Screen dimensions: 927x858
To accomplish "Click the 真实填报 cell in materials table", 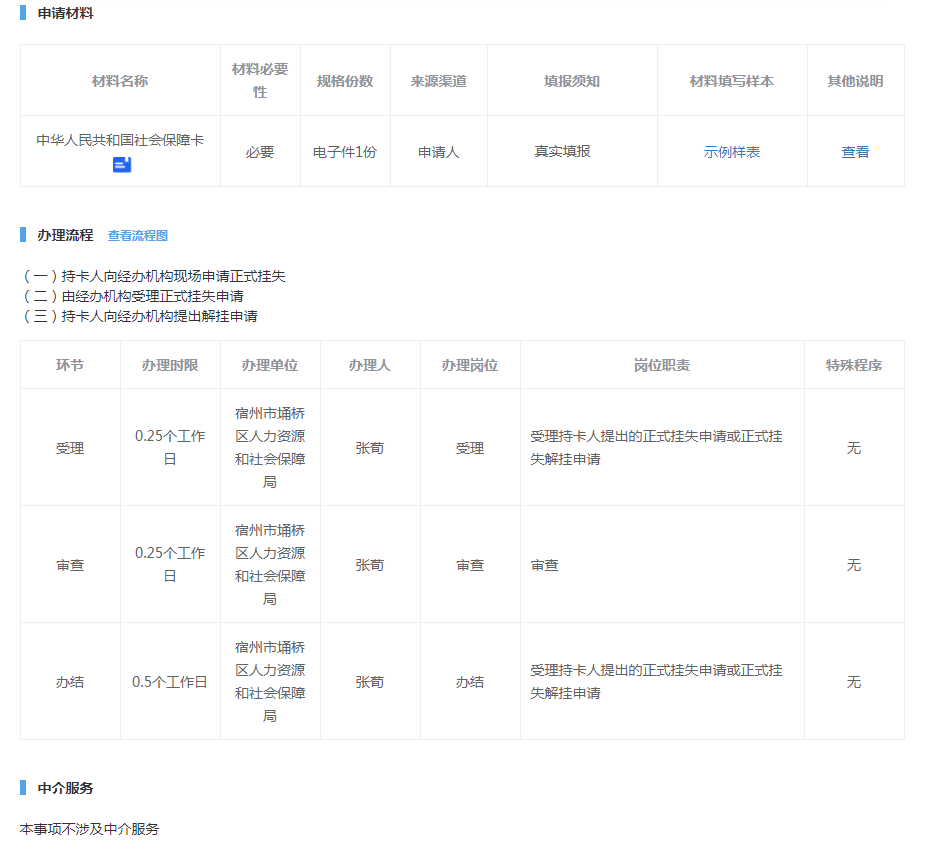I will [562, 151].
